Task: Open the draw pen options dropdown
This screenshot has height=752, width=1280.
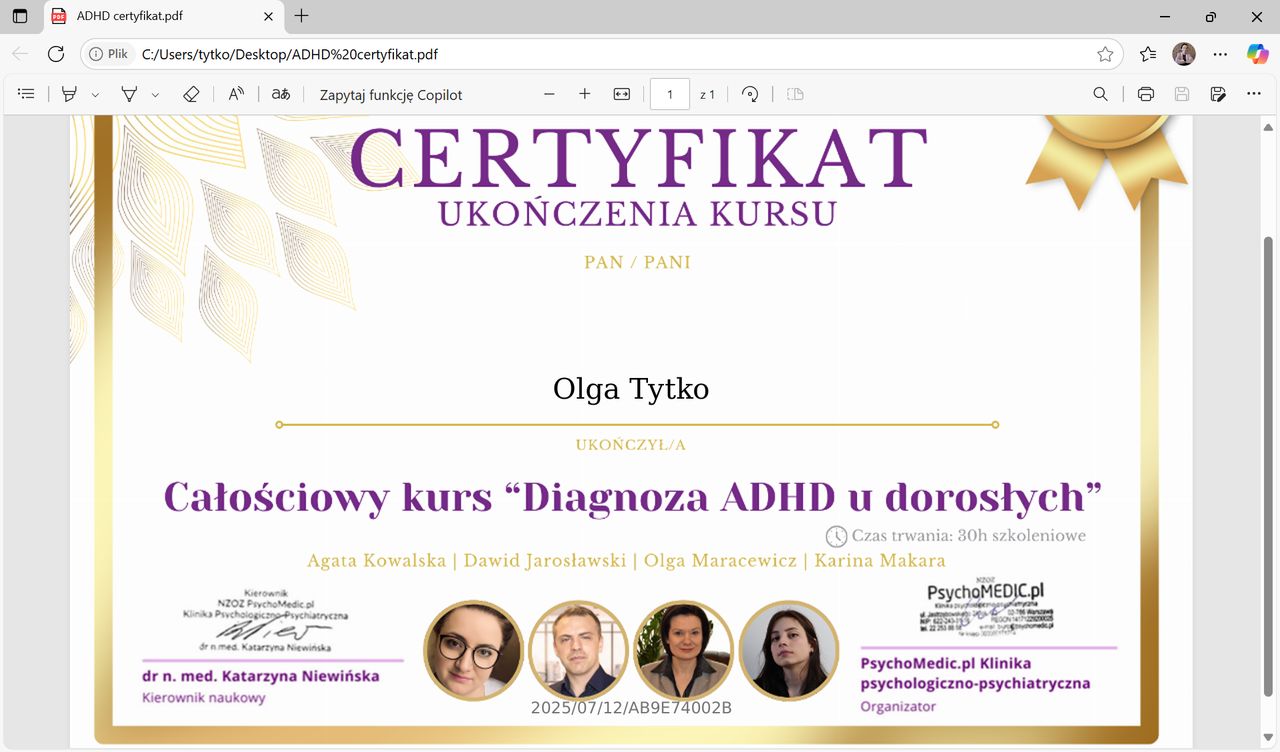Action: 155,95
